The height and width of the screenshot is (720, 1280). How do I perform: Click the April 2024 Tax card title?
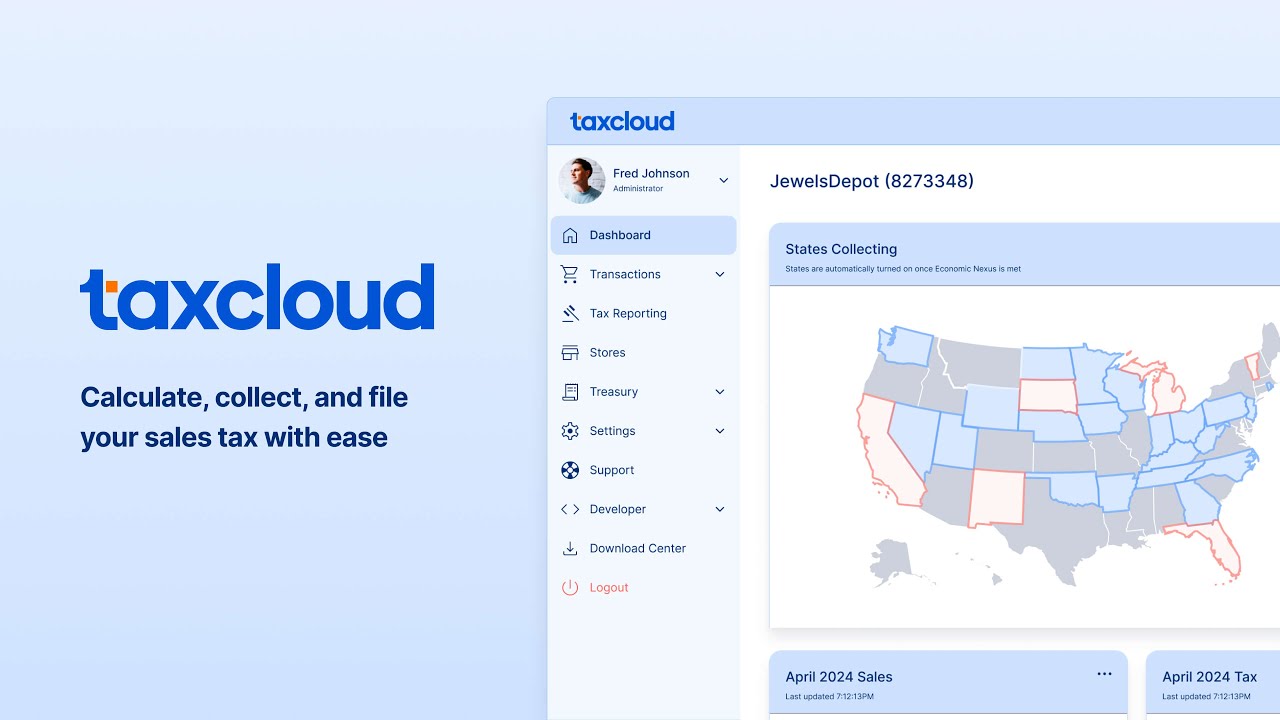pos(1210,677)
